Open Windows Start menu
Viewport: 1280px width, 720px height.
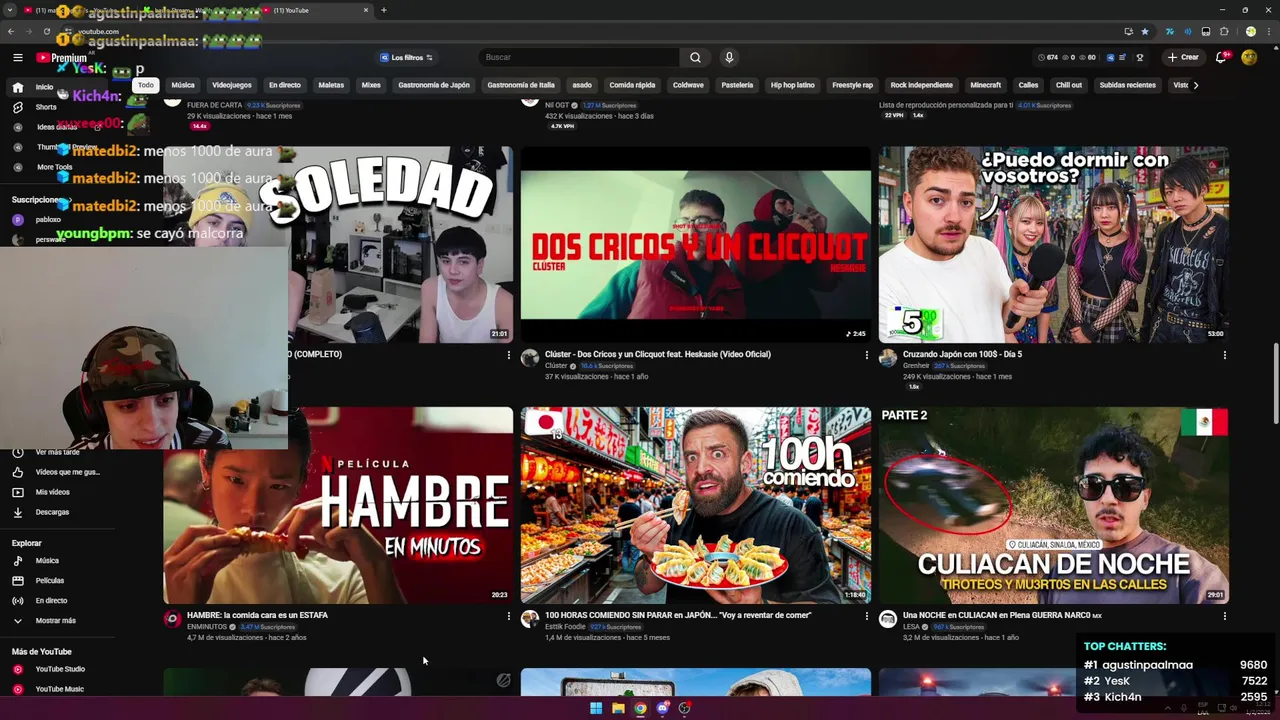pyautogui.click(x=596, y=708)
